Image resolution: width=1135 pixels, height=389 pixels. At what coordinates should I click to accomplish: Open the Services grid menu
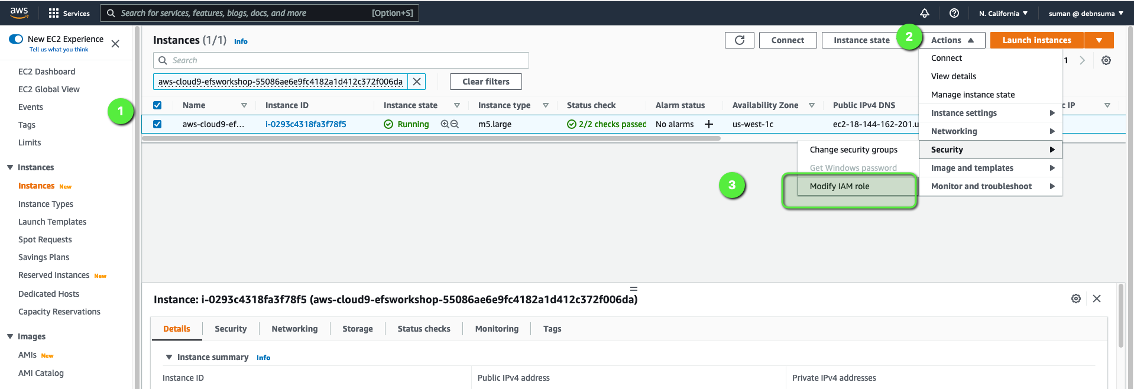pos(69,13)
